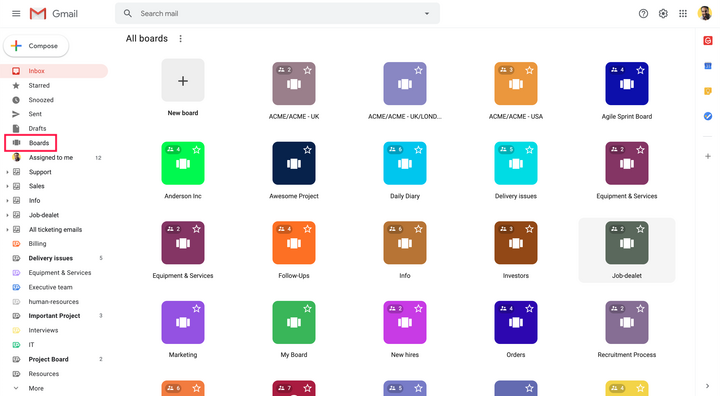Star the Anderson Inc board
720x396 pixels.
(x=197, y=150)
